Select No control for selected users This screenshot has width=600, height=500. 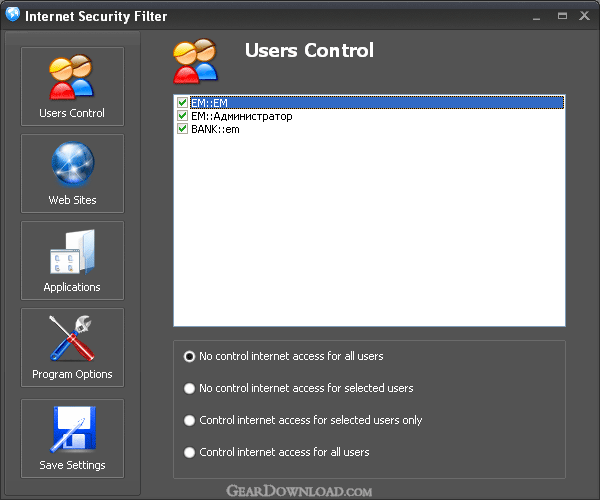point(189,388)
